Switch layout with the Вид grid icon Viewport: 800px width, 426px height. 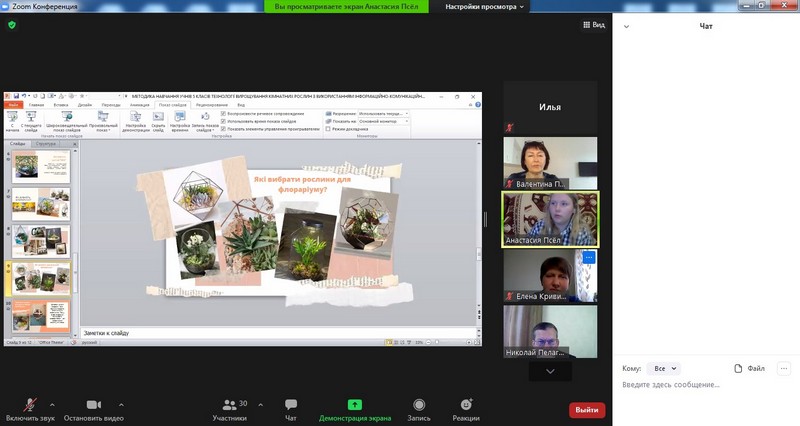587,24
